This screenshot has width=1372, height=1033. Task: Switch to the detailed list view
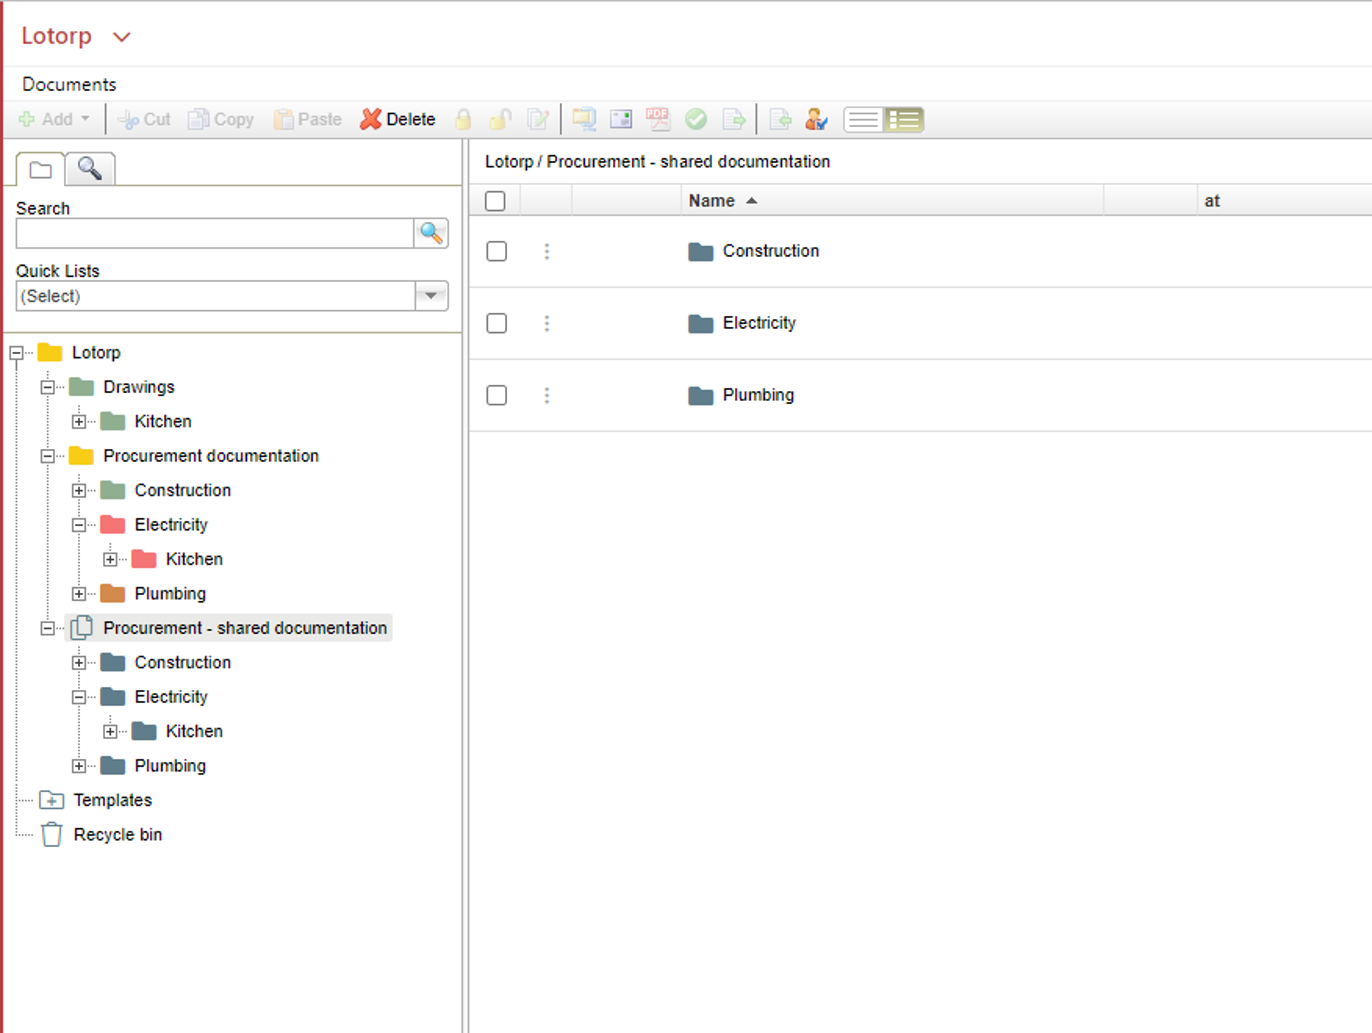904,120
